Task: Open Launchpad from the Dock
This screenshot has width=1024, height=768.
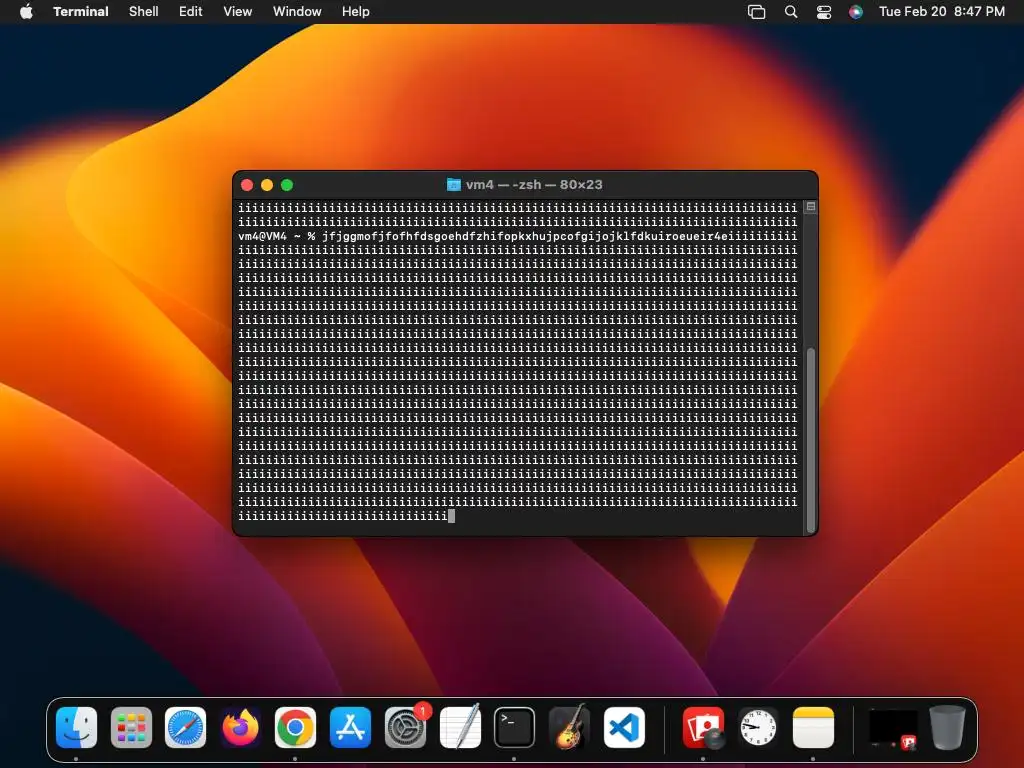Action: [x=131, y=727]
